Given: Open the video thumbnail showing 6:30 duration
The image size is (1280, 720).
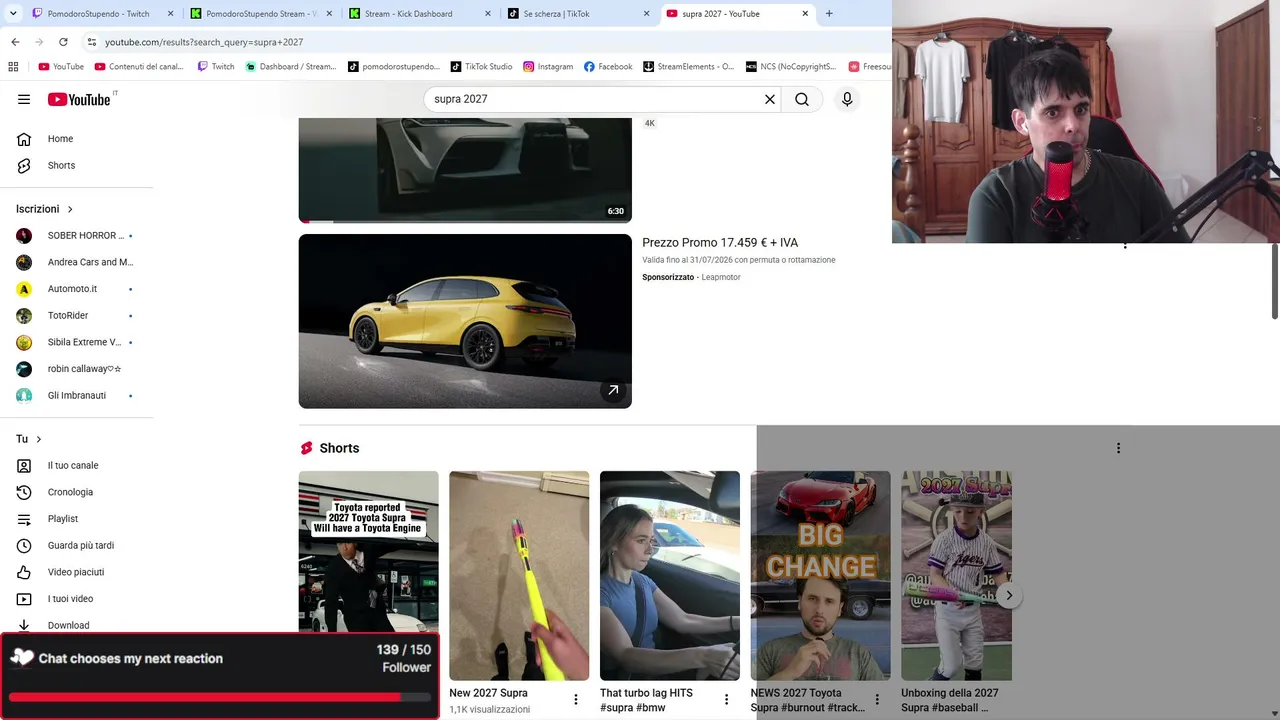Looking at the screenshot, I should (x=465, y=170).
